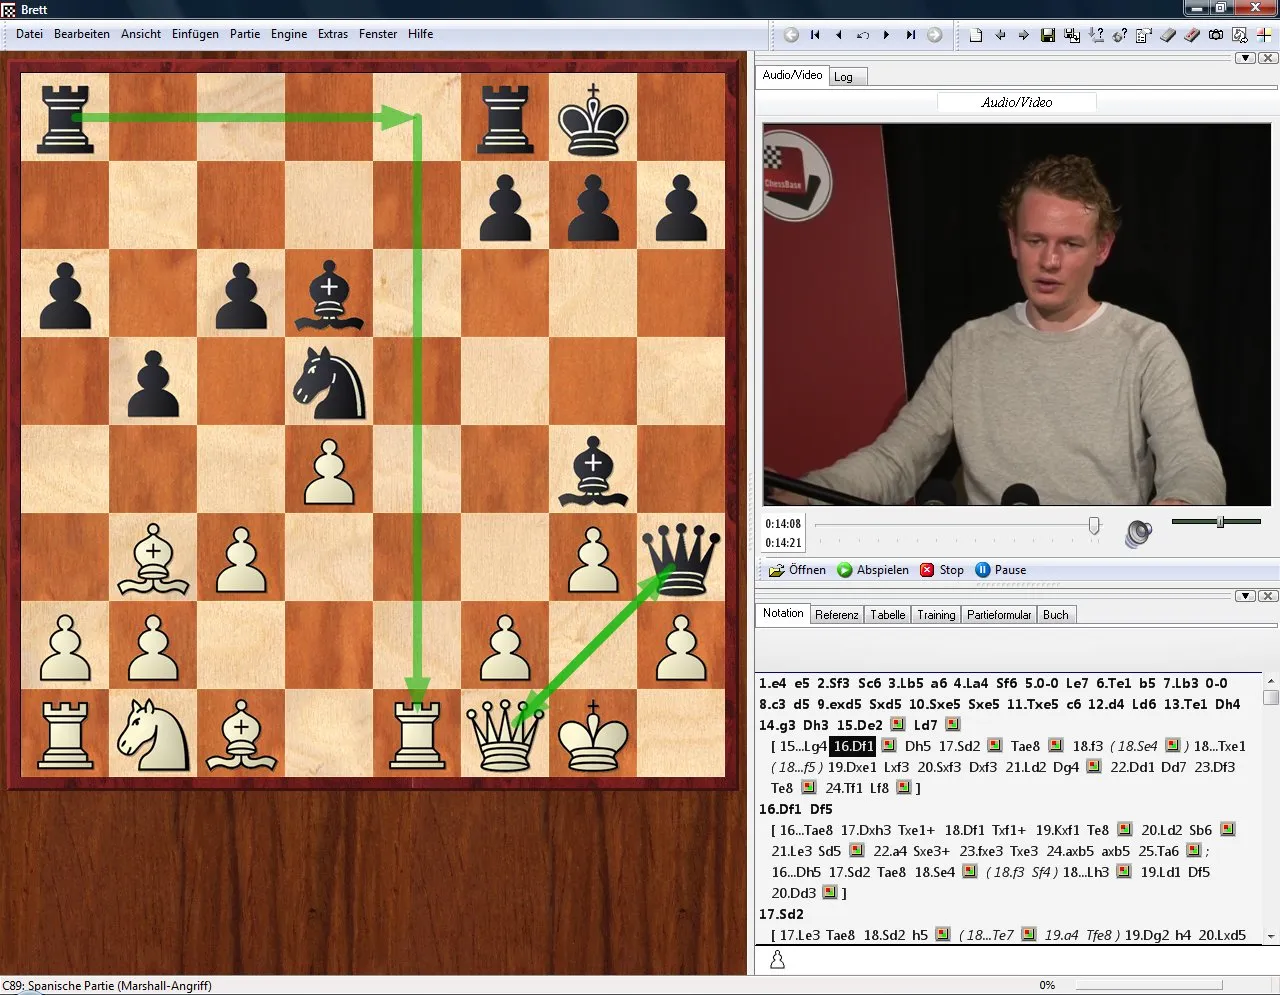
Task: Open the Hilfe menu
Action: pyautogui.click(x=420, y=34)
